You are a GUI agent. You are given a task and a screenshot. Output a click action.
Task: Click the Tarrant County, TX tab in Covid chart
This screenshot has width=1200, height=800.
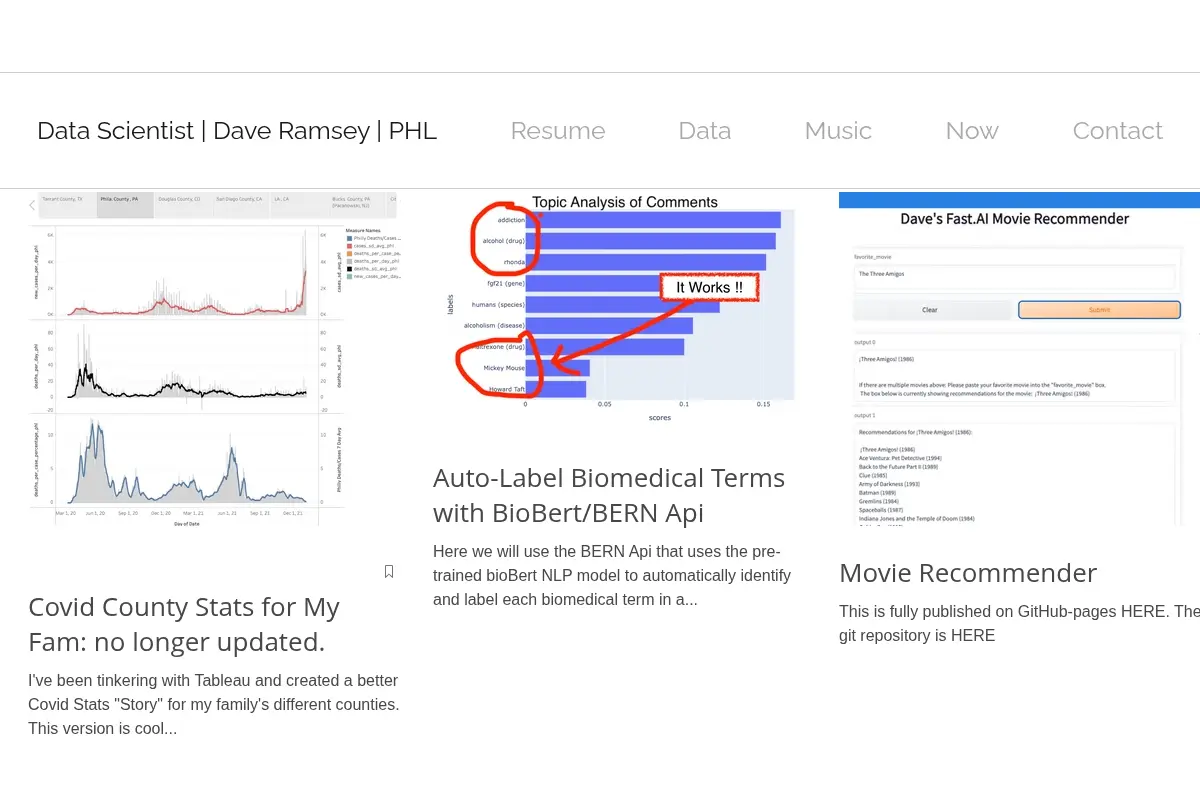click(x=67, y=205)
